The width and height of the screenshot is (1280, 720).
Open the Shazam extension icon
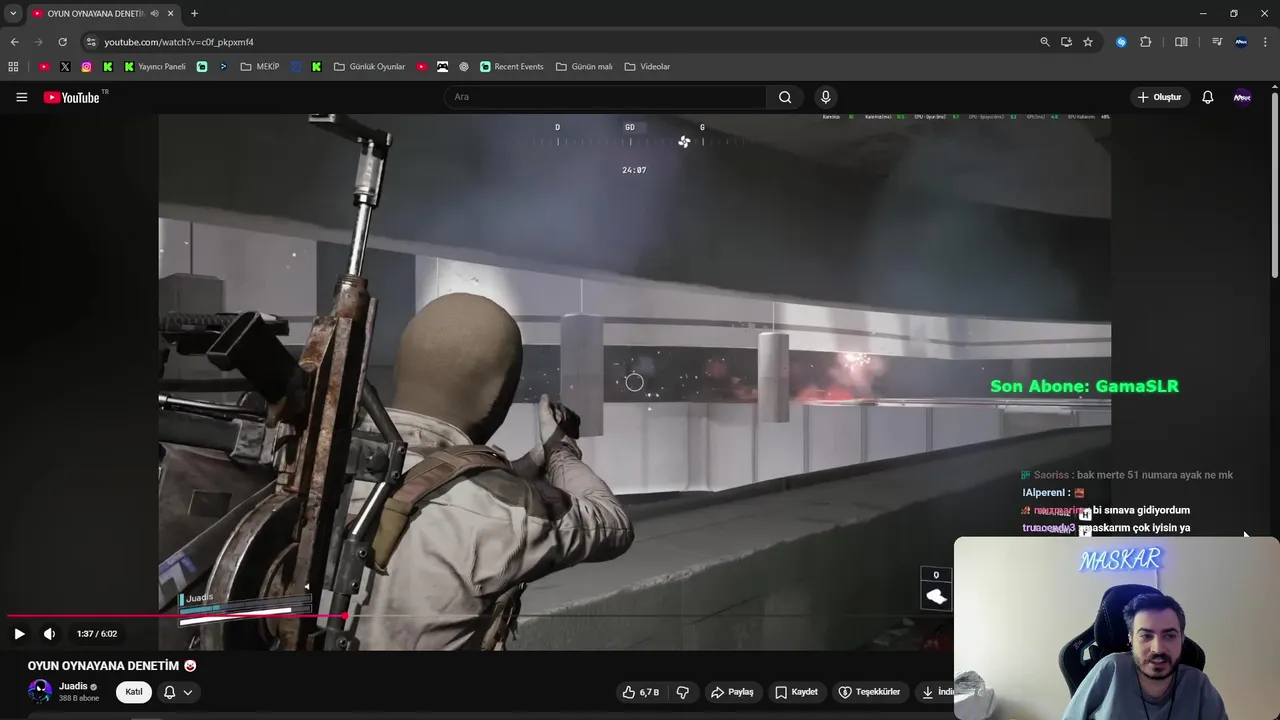click(x=1121, y=42)
